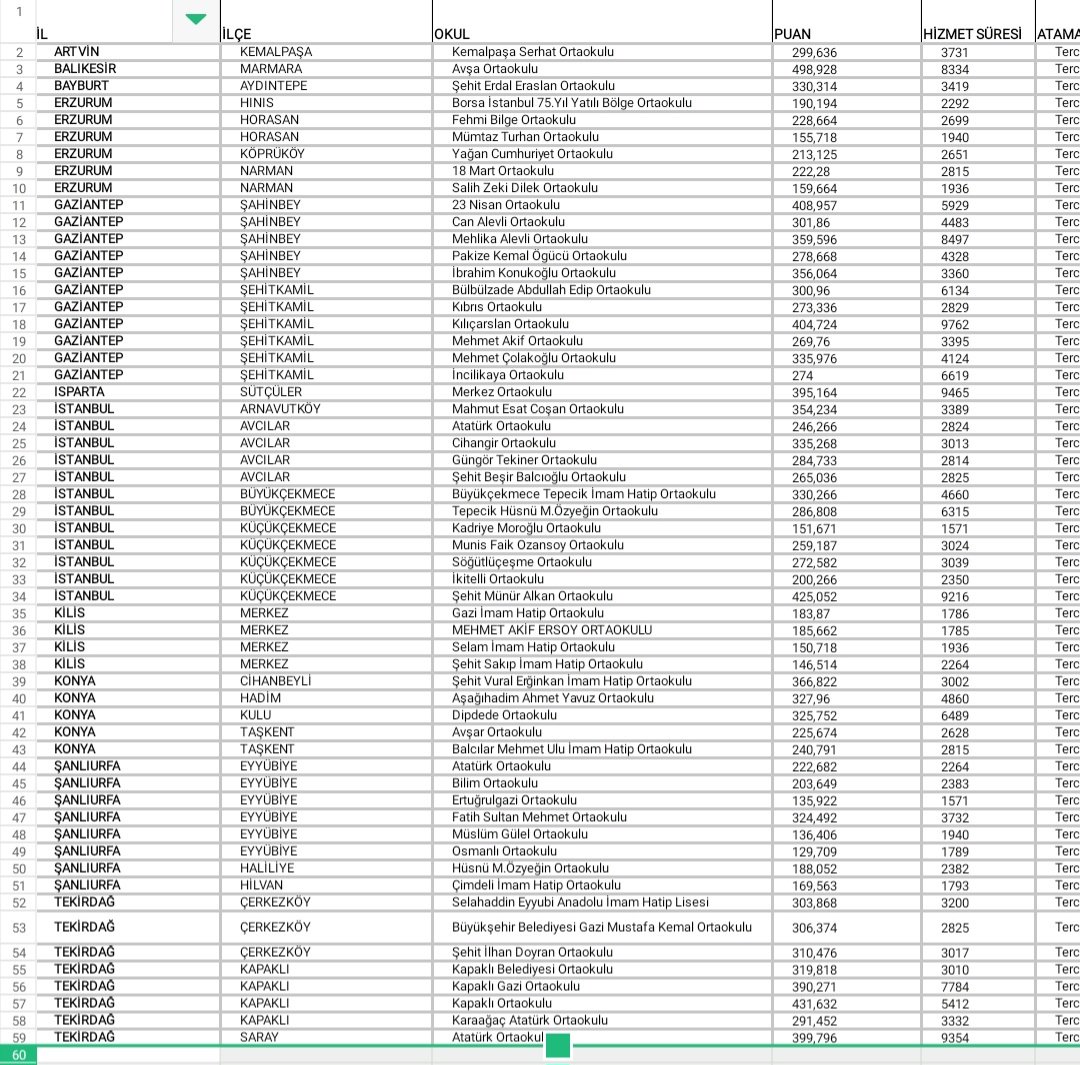Click the İLÇE column header cell

pos(326,21)
